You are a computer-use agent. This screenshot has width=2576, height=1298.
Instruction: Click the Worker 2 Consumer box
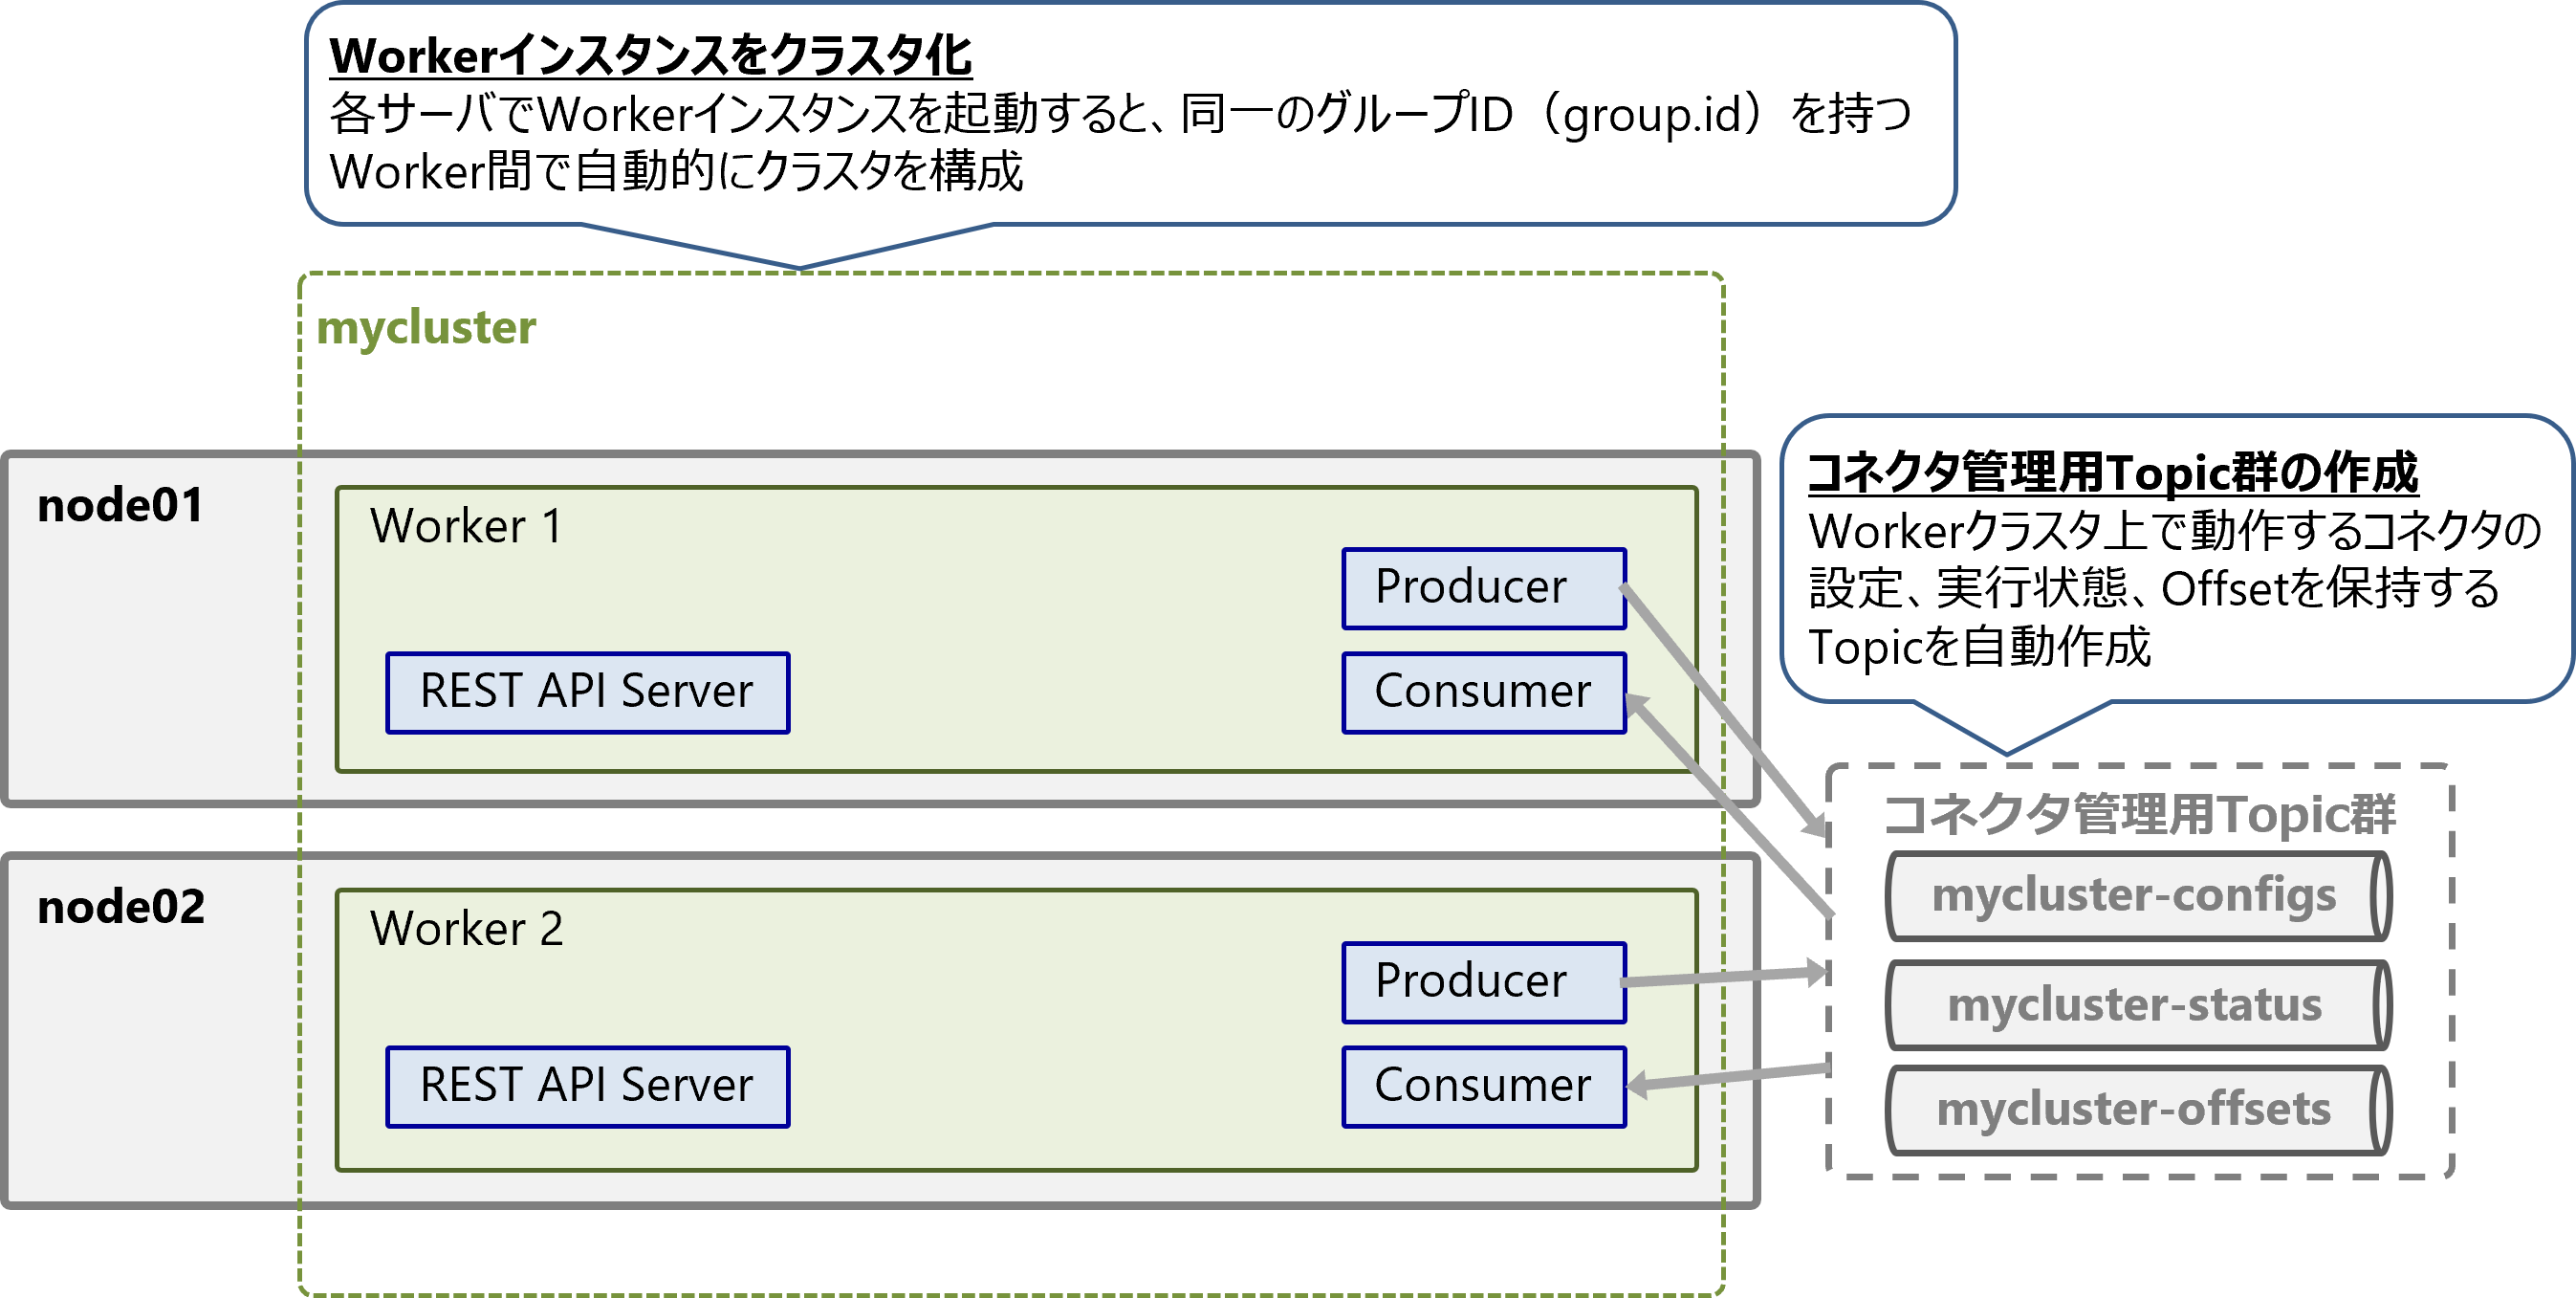(1483, 1086)
